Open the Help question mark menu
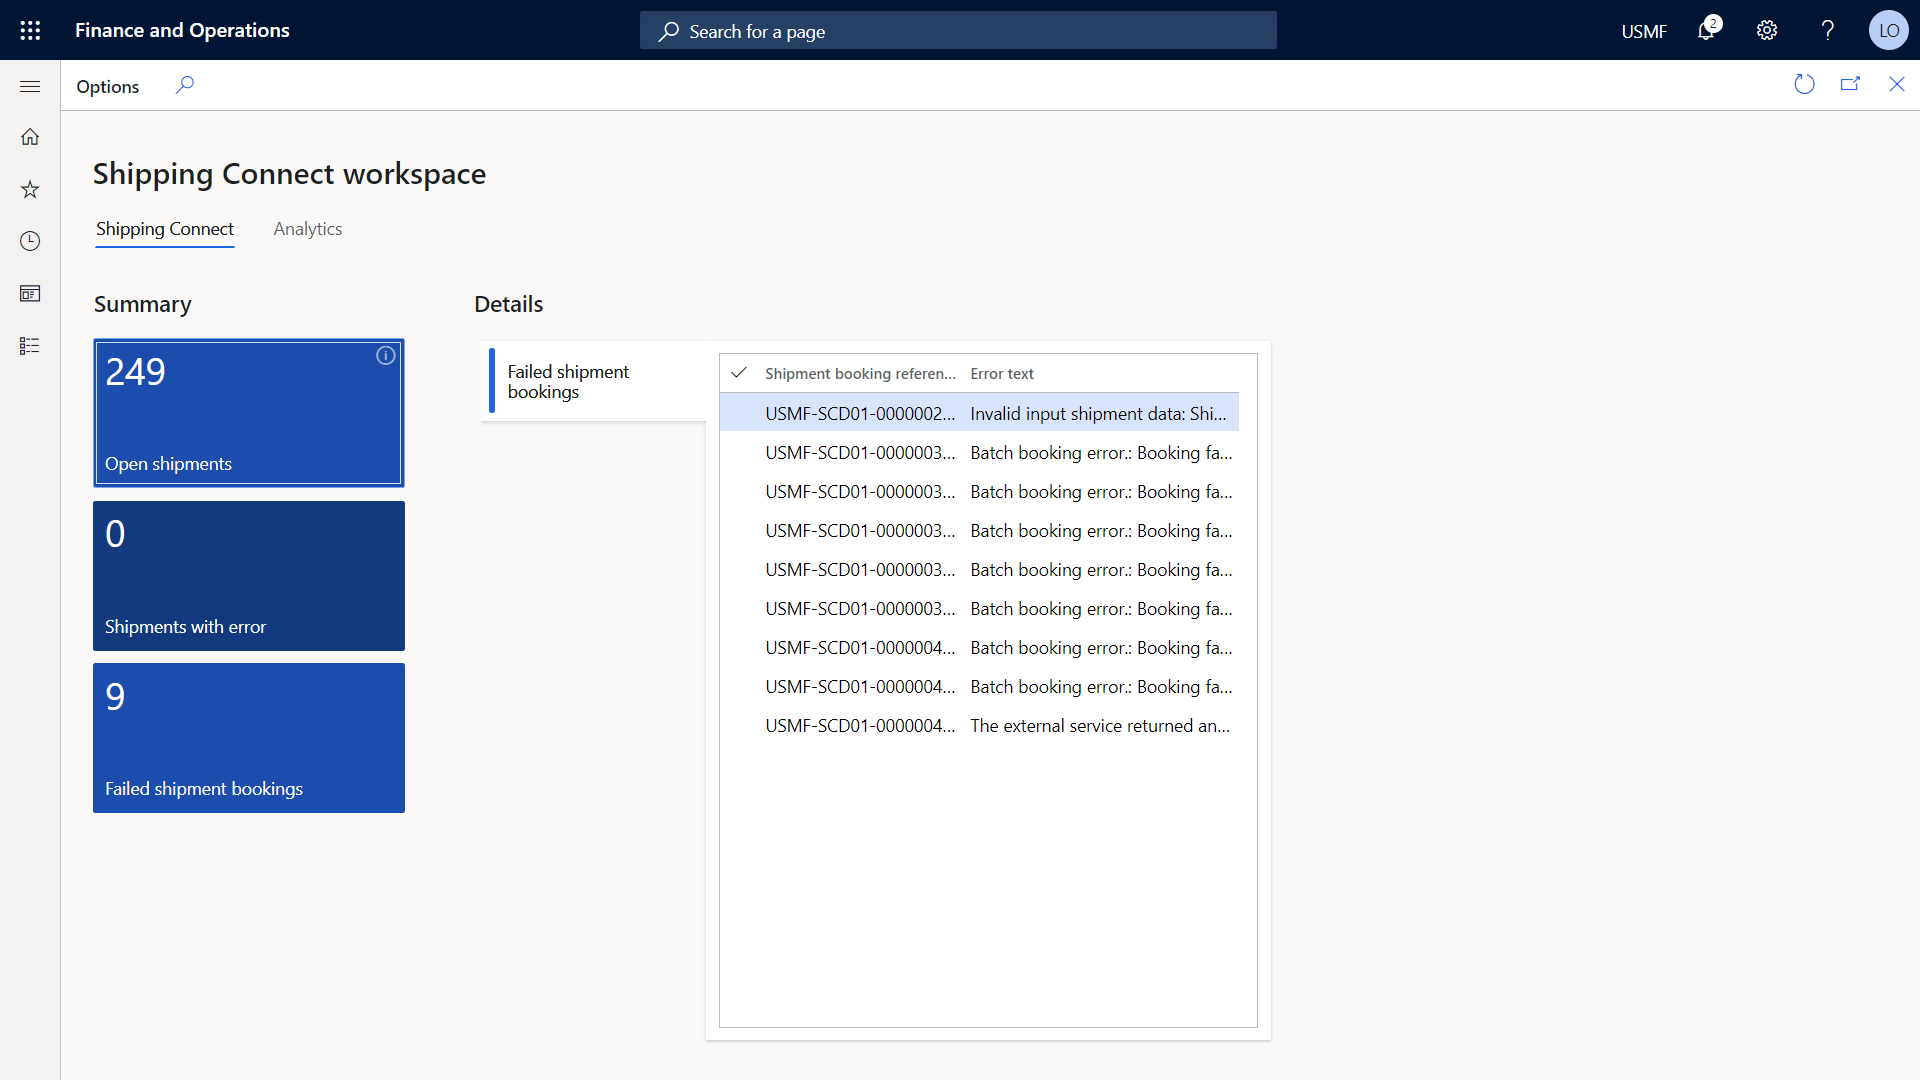Viewport: 1920px width, 1080px height. click(x=1827, y=30)
